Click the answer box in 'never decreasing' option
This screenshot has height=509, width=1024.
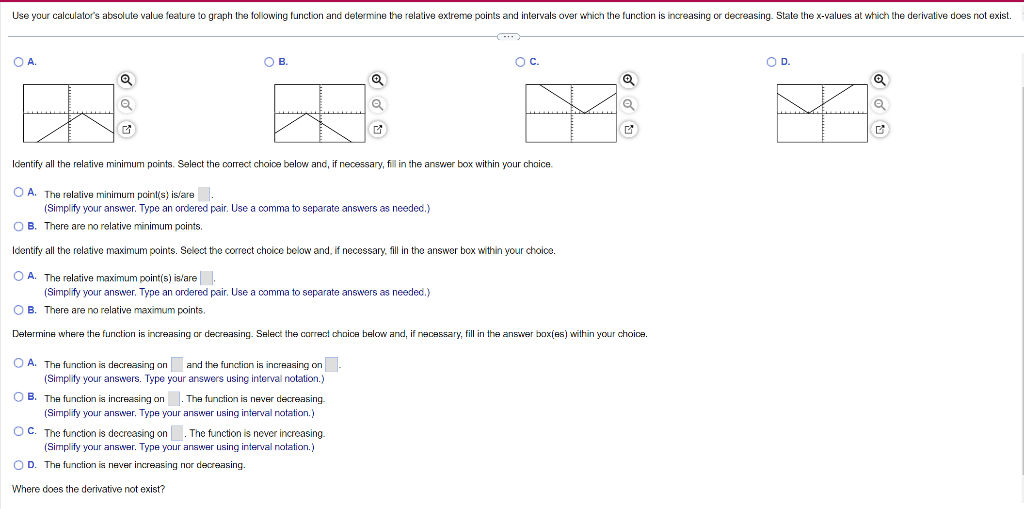174,399
